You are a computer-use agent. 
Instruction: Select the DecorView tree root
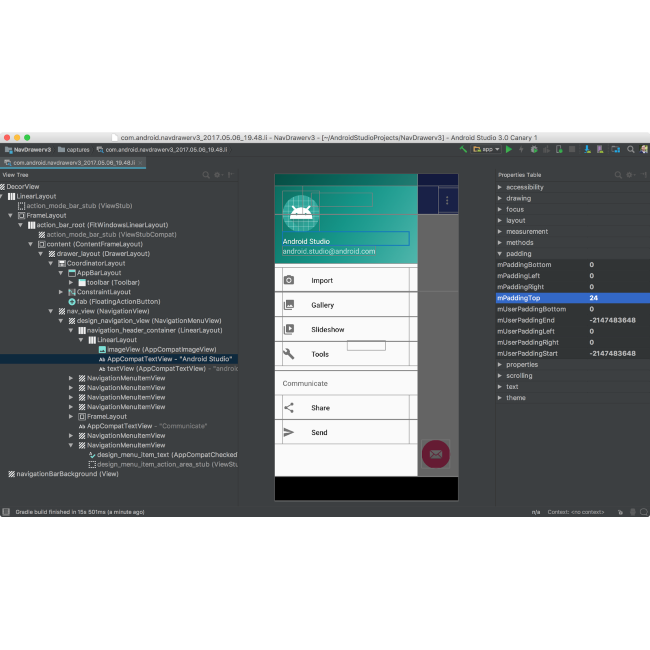point(19,187)
